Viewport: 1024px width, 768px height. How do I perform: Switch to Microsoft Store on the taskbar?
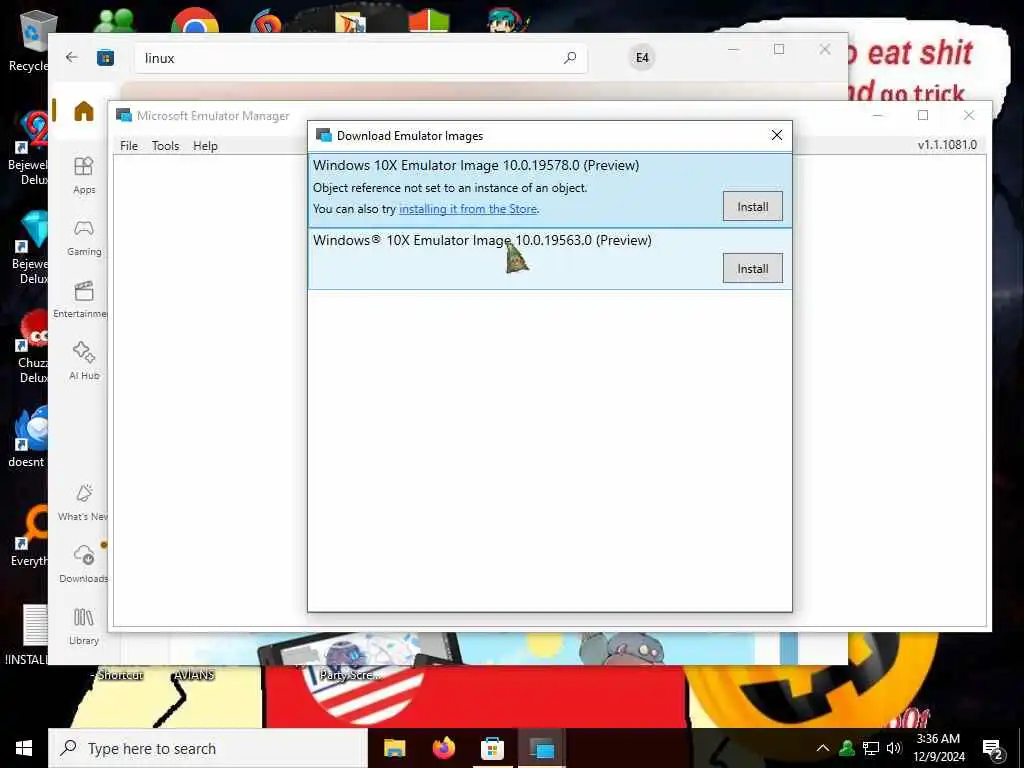(492, 748)
